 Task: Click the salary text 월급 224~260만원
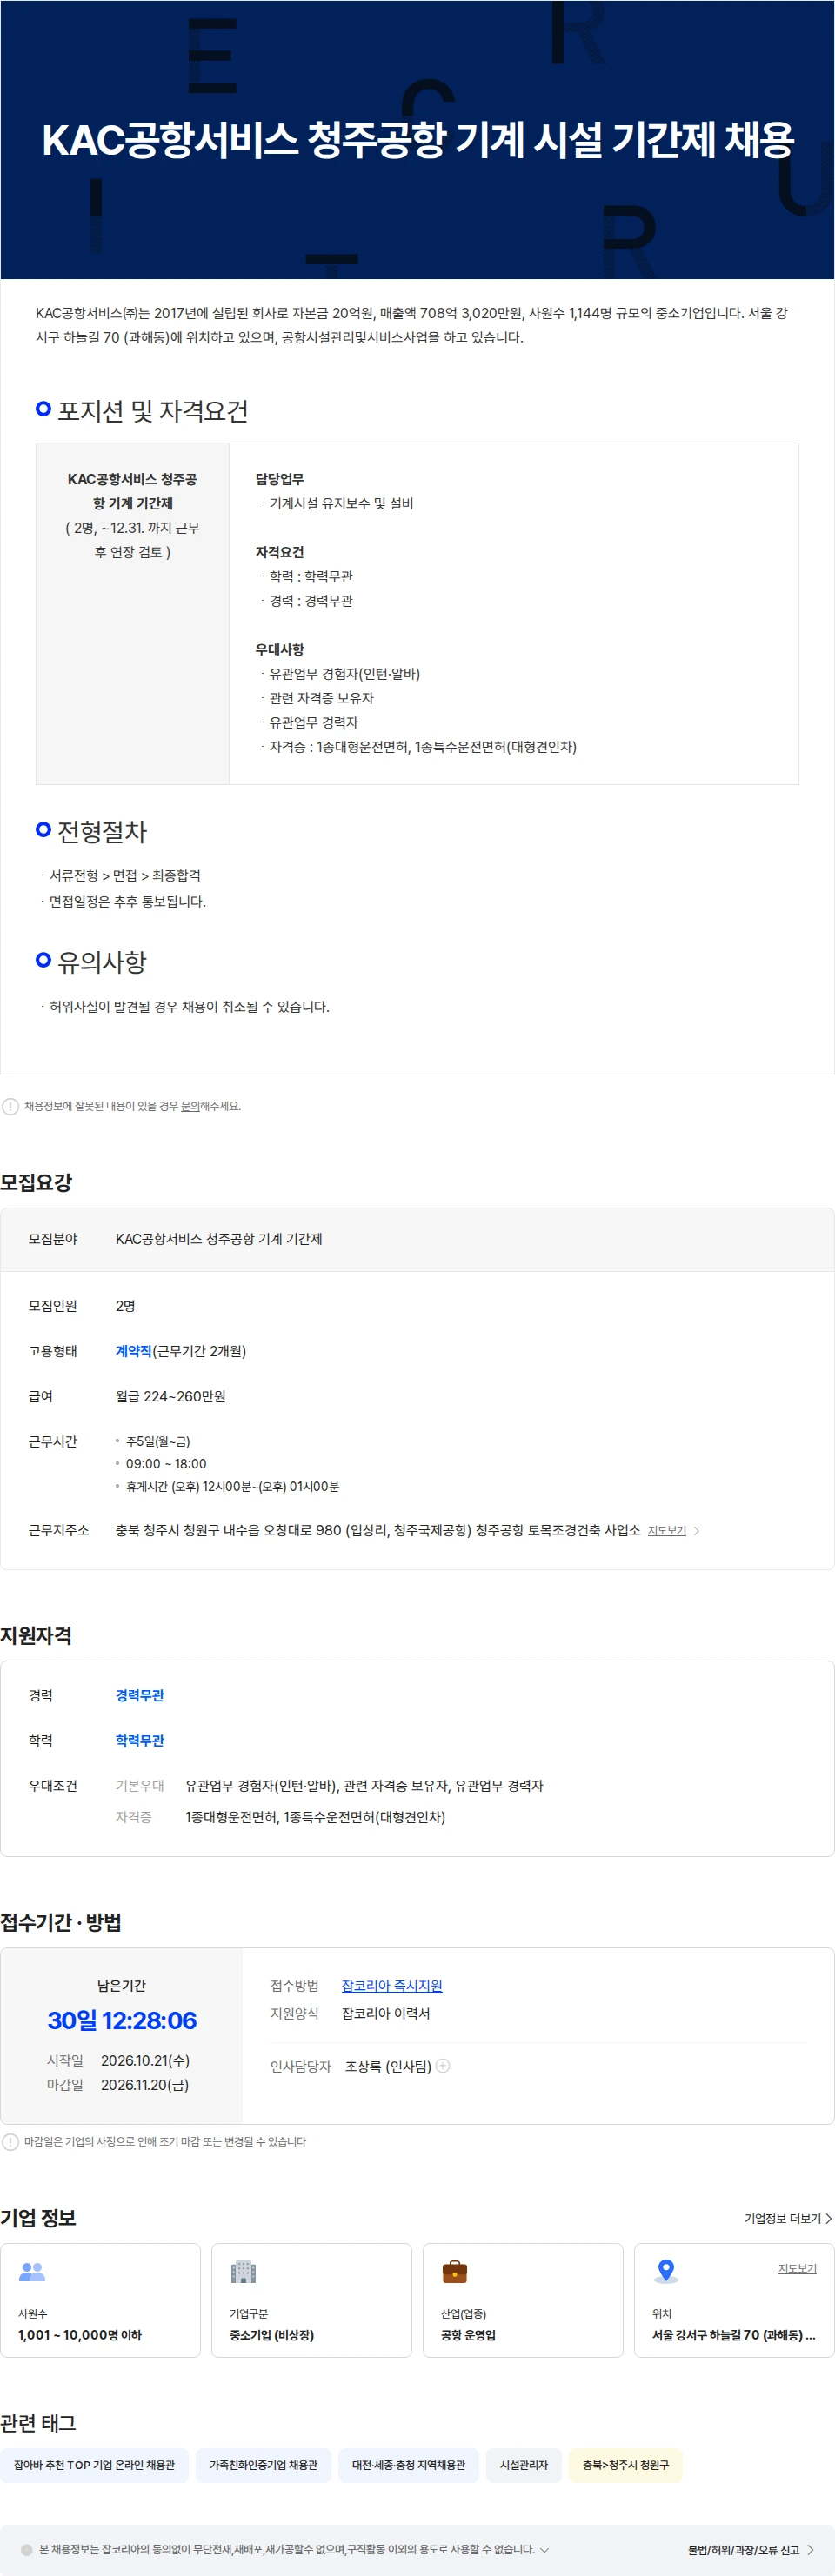tap(171, 1396)
